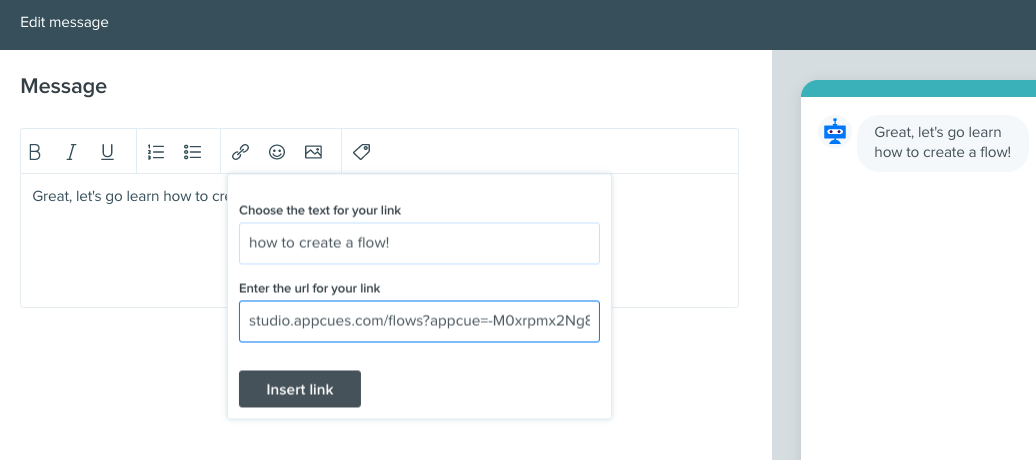Insert a bulleted list
Screen dimensions: 1036x460
pyautogui.click(x=192, y=152)
